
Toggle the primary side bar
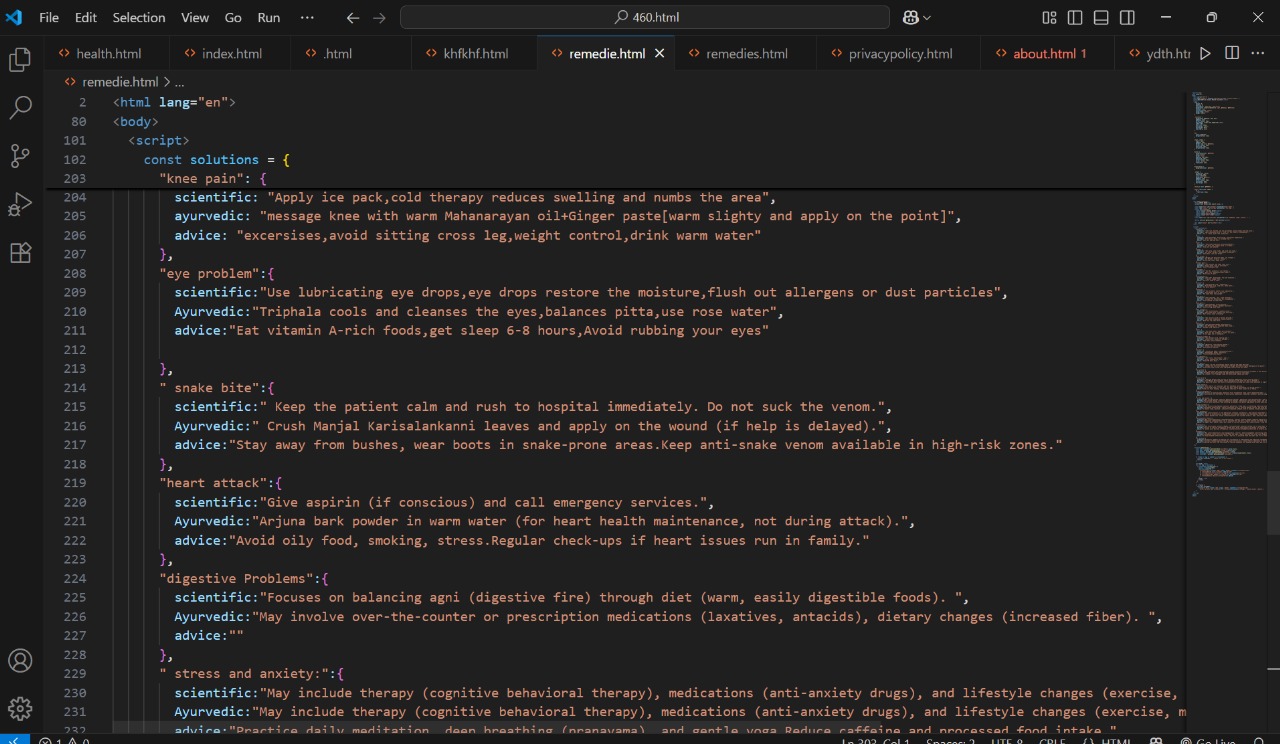pos(1075,17)
